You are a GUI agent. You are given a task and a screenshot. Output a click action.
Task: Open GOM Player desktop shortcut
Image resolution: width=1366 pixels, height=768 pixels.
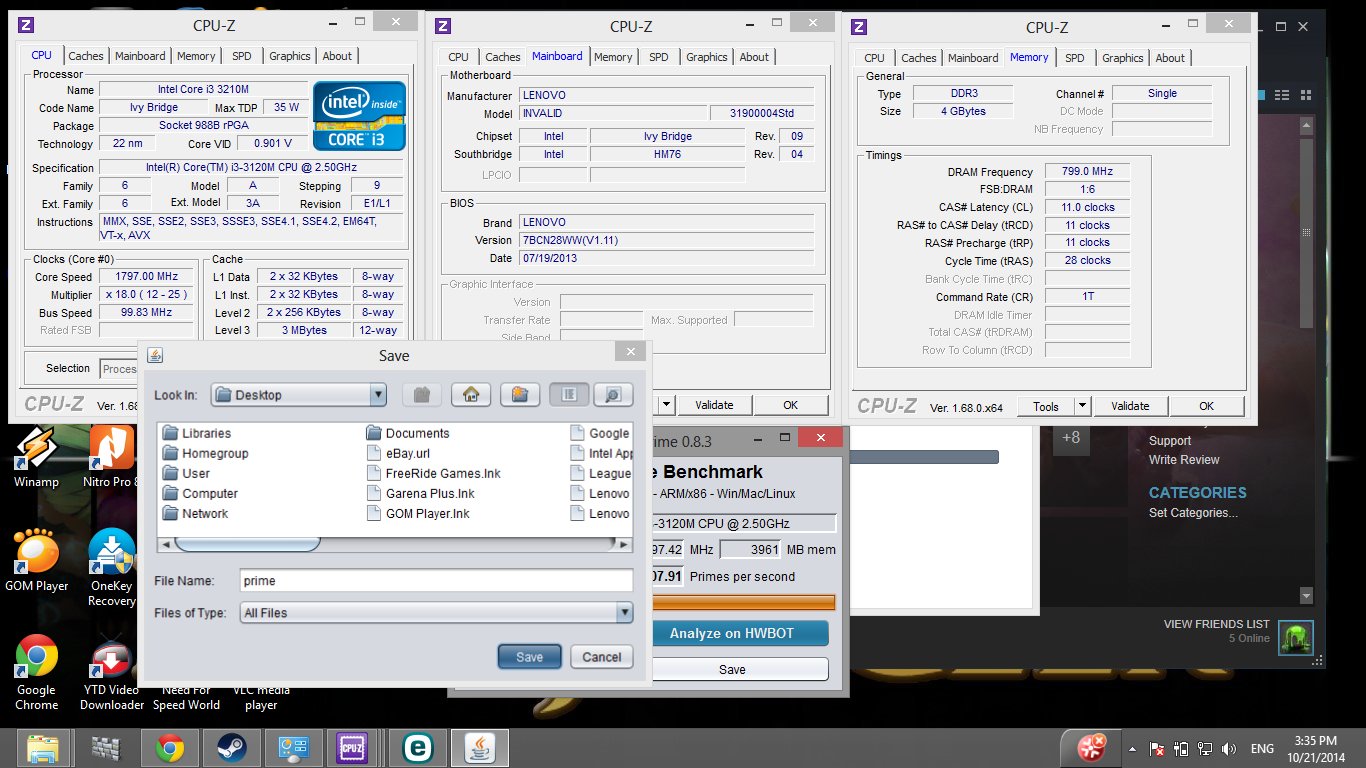(x=37, y=560)
